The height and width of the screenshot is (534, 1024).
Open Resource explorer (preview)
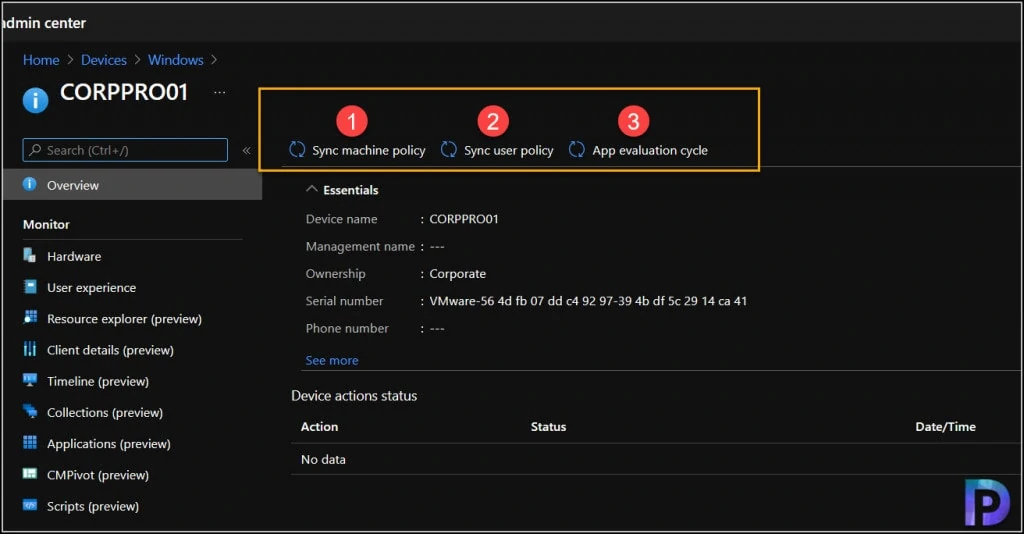124,319
